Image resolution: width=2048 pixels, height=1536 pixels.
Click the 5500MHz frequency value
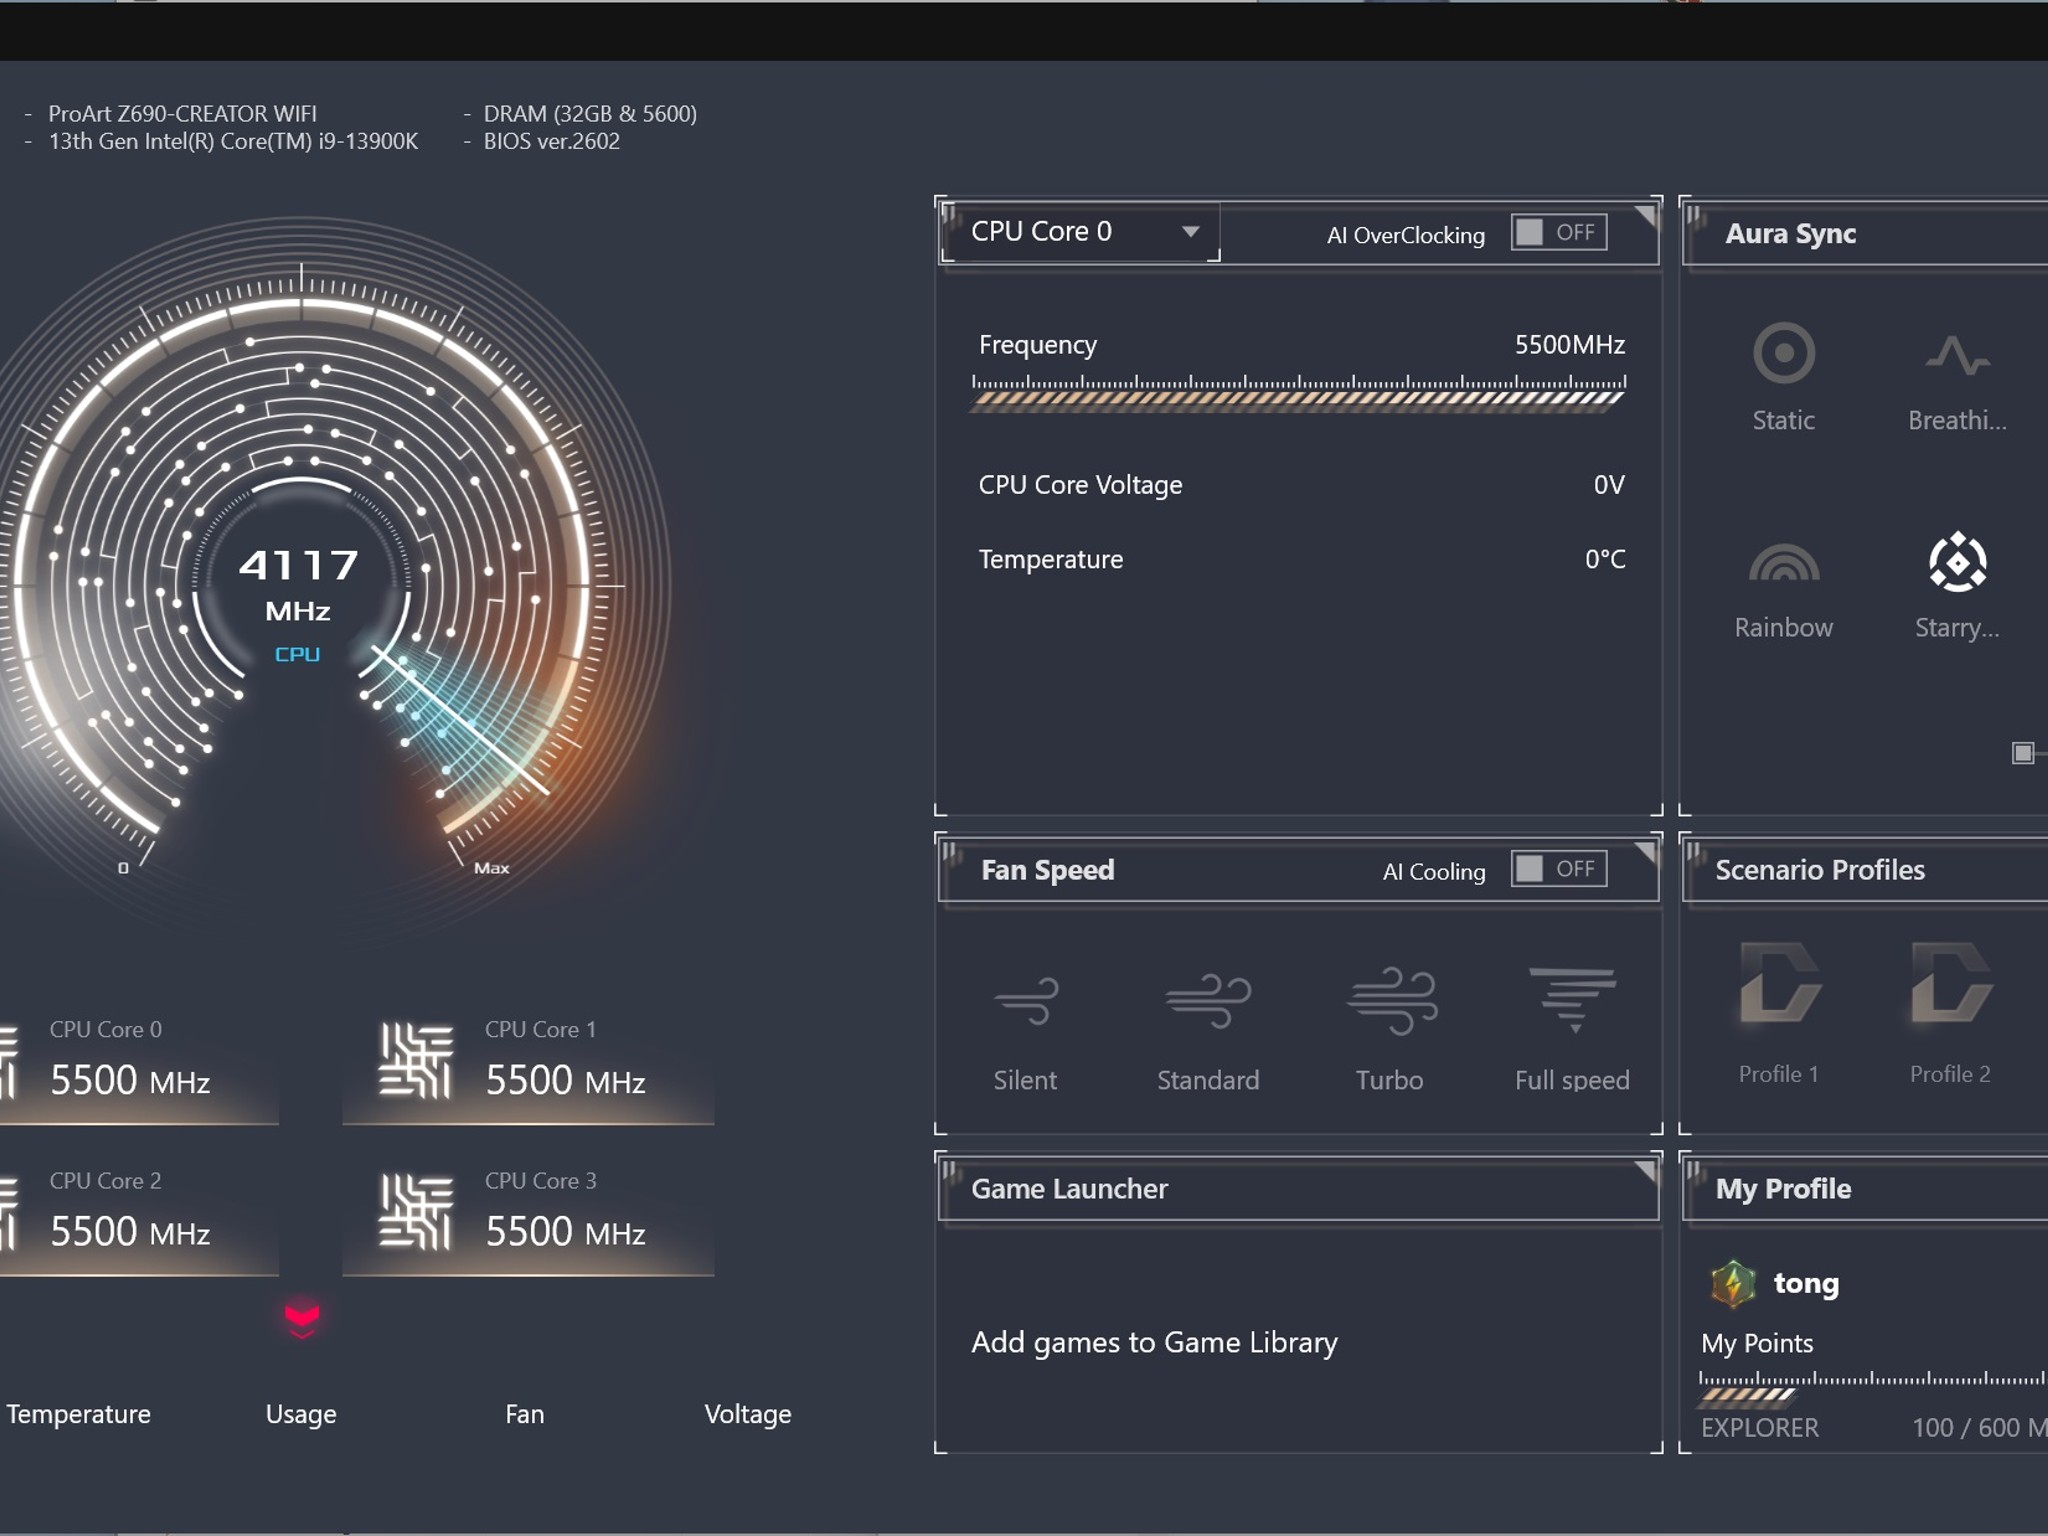tap(1569, 345)
